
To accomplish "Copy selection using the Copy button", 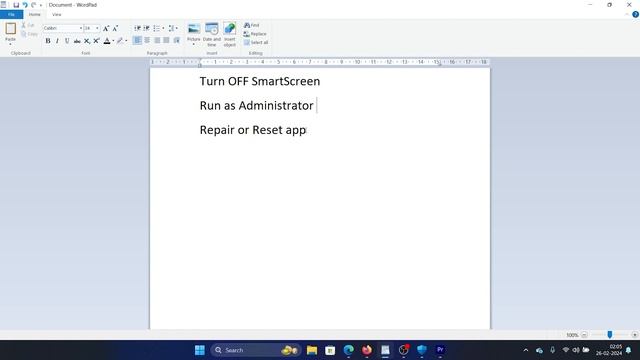I will [29, 34].
